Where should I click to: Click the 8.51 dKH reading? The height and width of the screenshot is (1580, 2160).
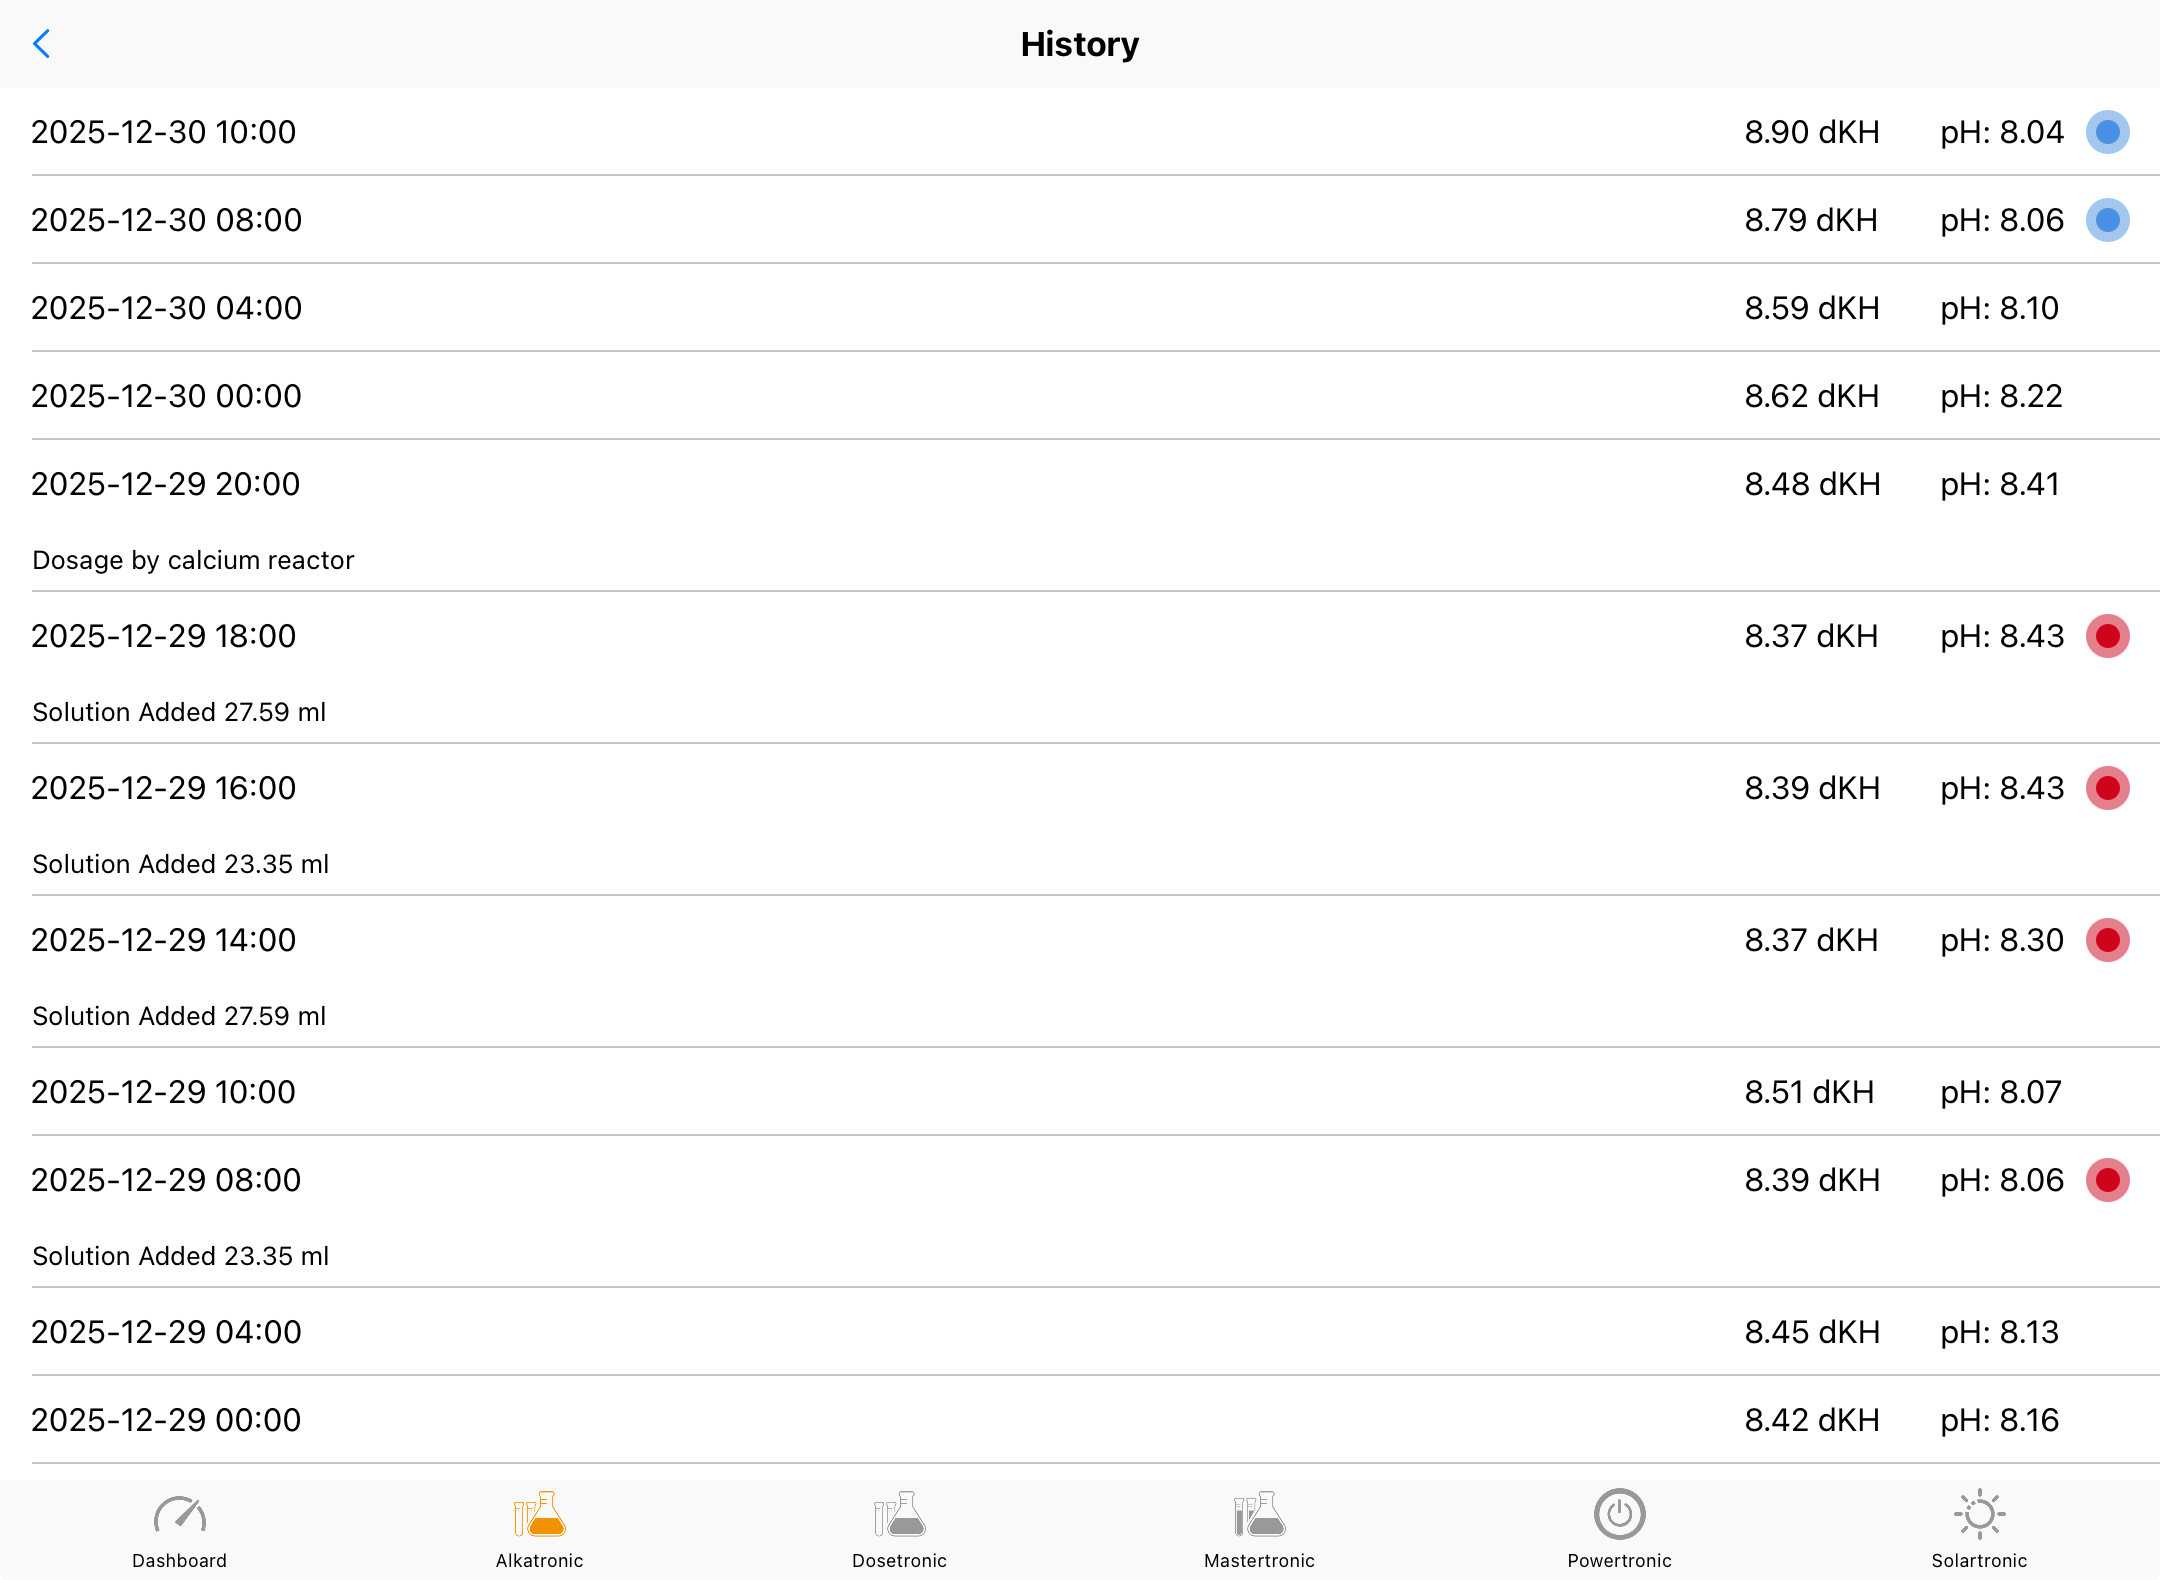pyautogui.click(x=1810, y=1092)
